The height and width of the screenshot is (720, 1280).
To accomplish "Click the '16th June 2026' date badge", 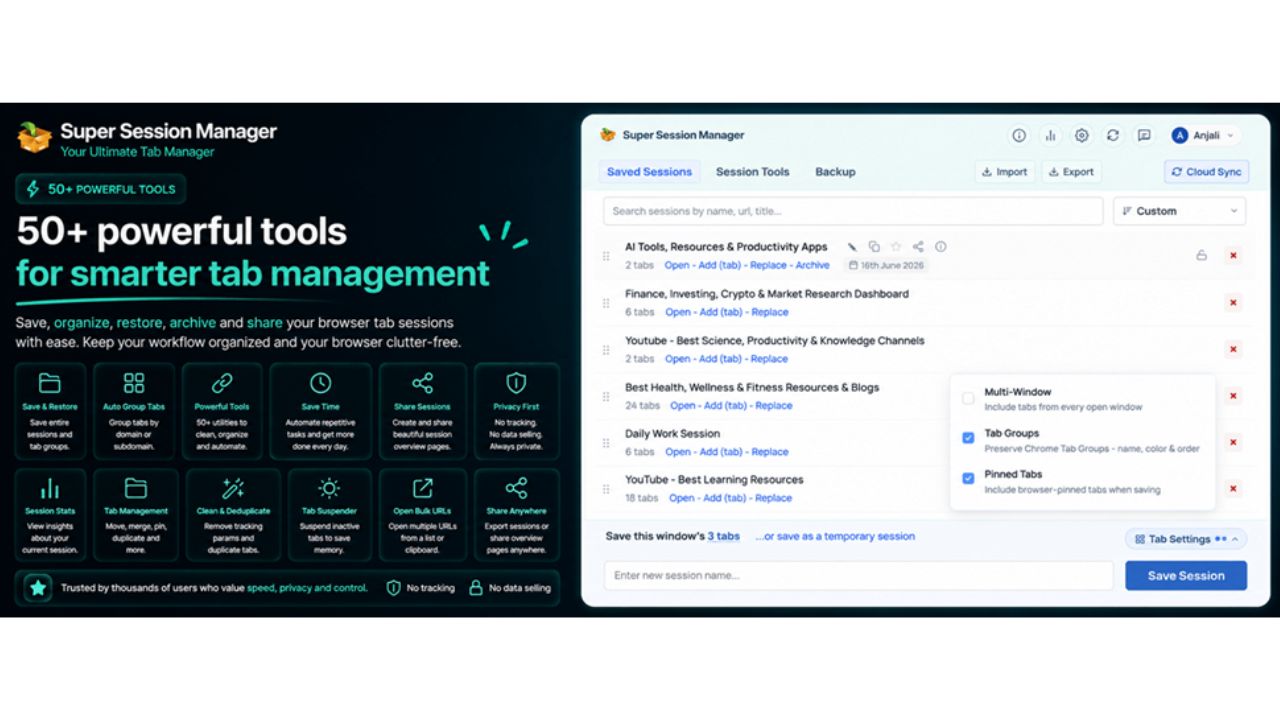I will click(886, 265).
